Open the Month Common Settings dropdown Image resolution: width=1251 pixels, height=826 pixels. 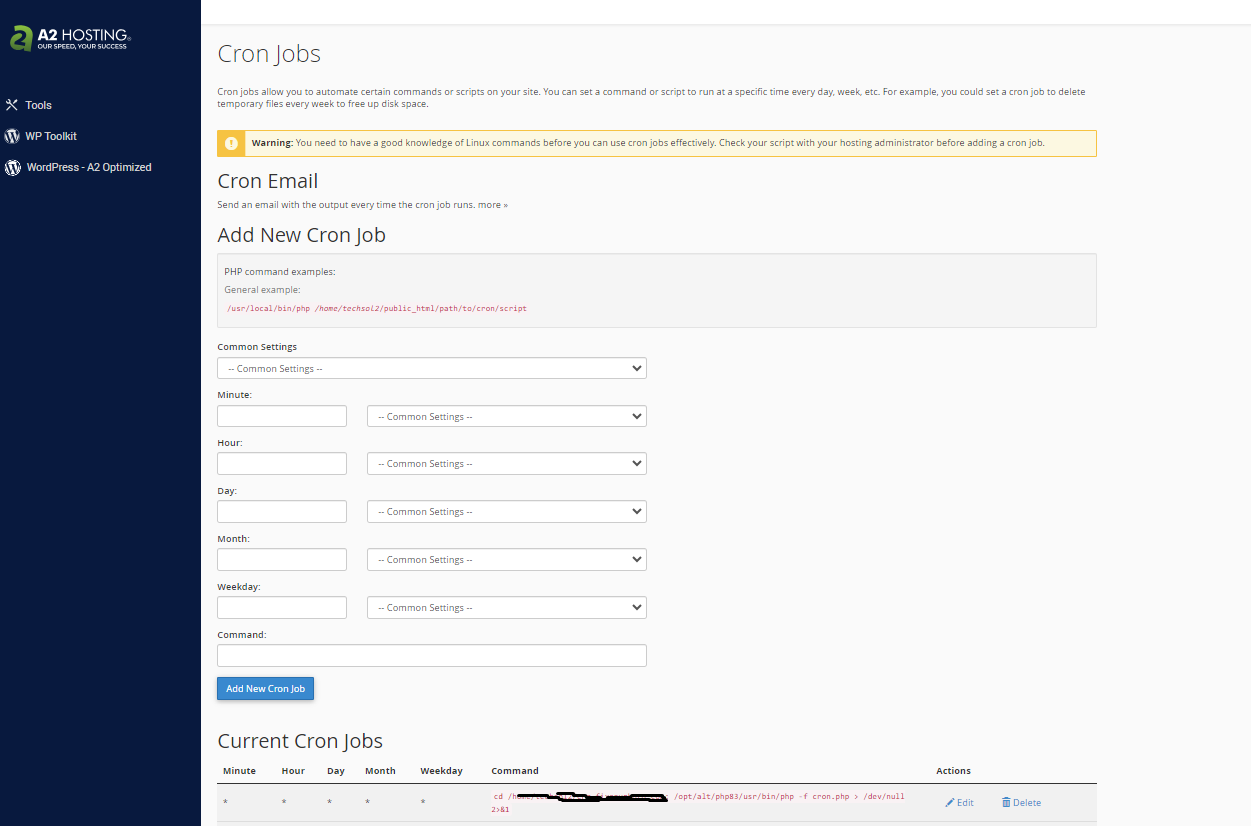point(506,560)
